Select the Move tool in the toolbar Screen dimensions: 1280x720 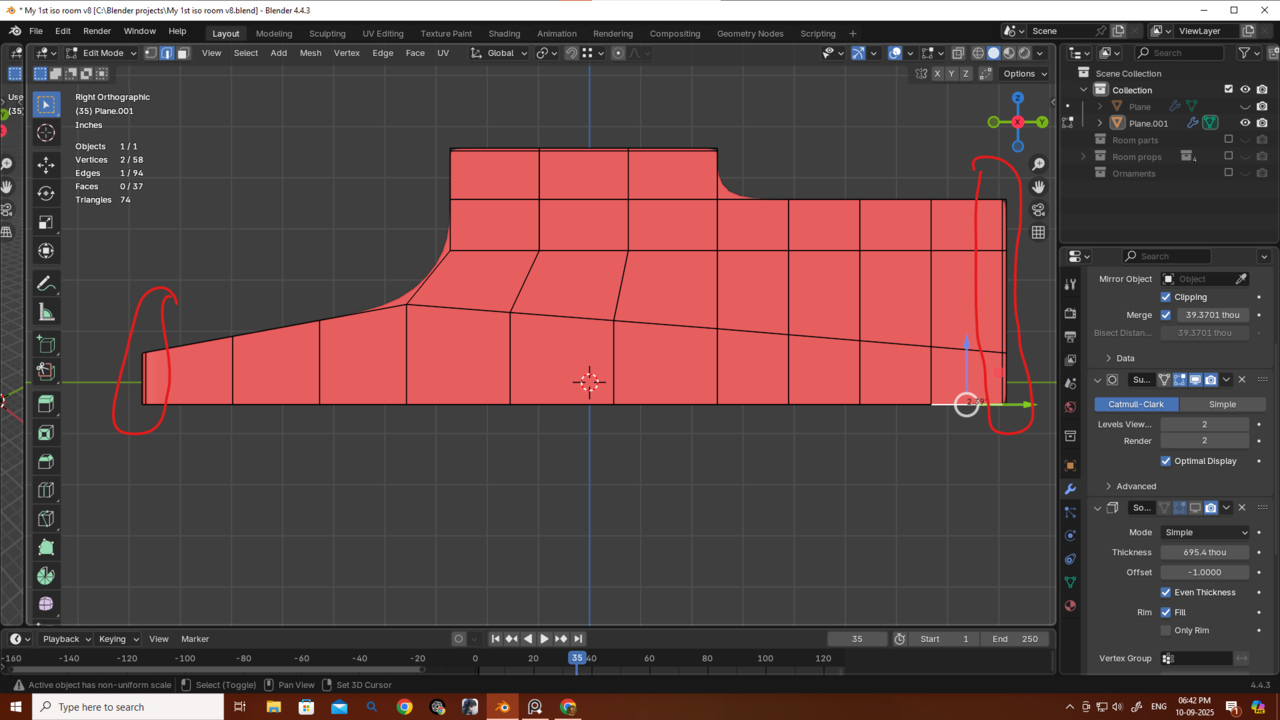tap(46, 164)
